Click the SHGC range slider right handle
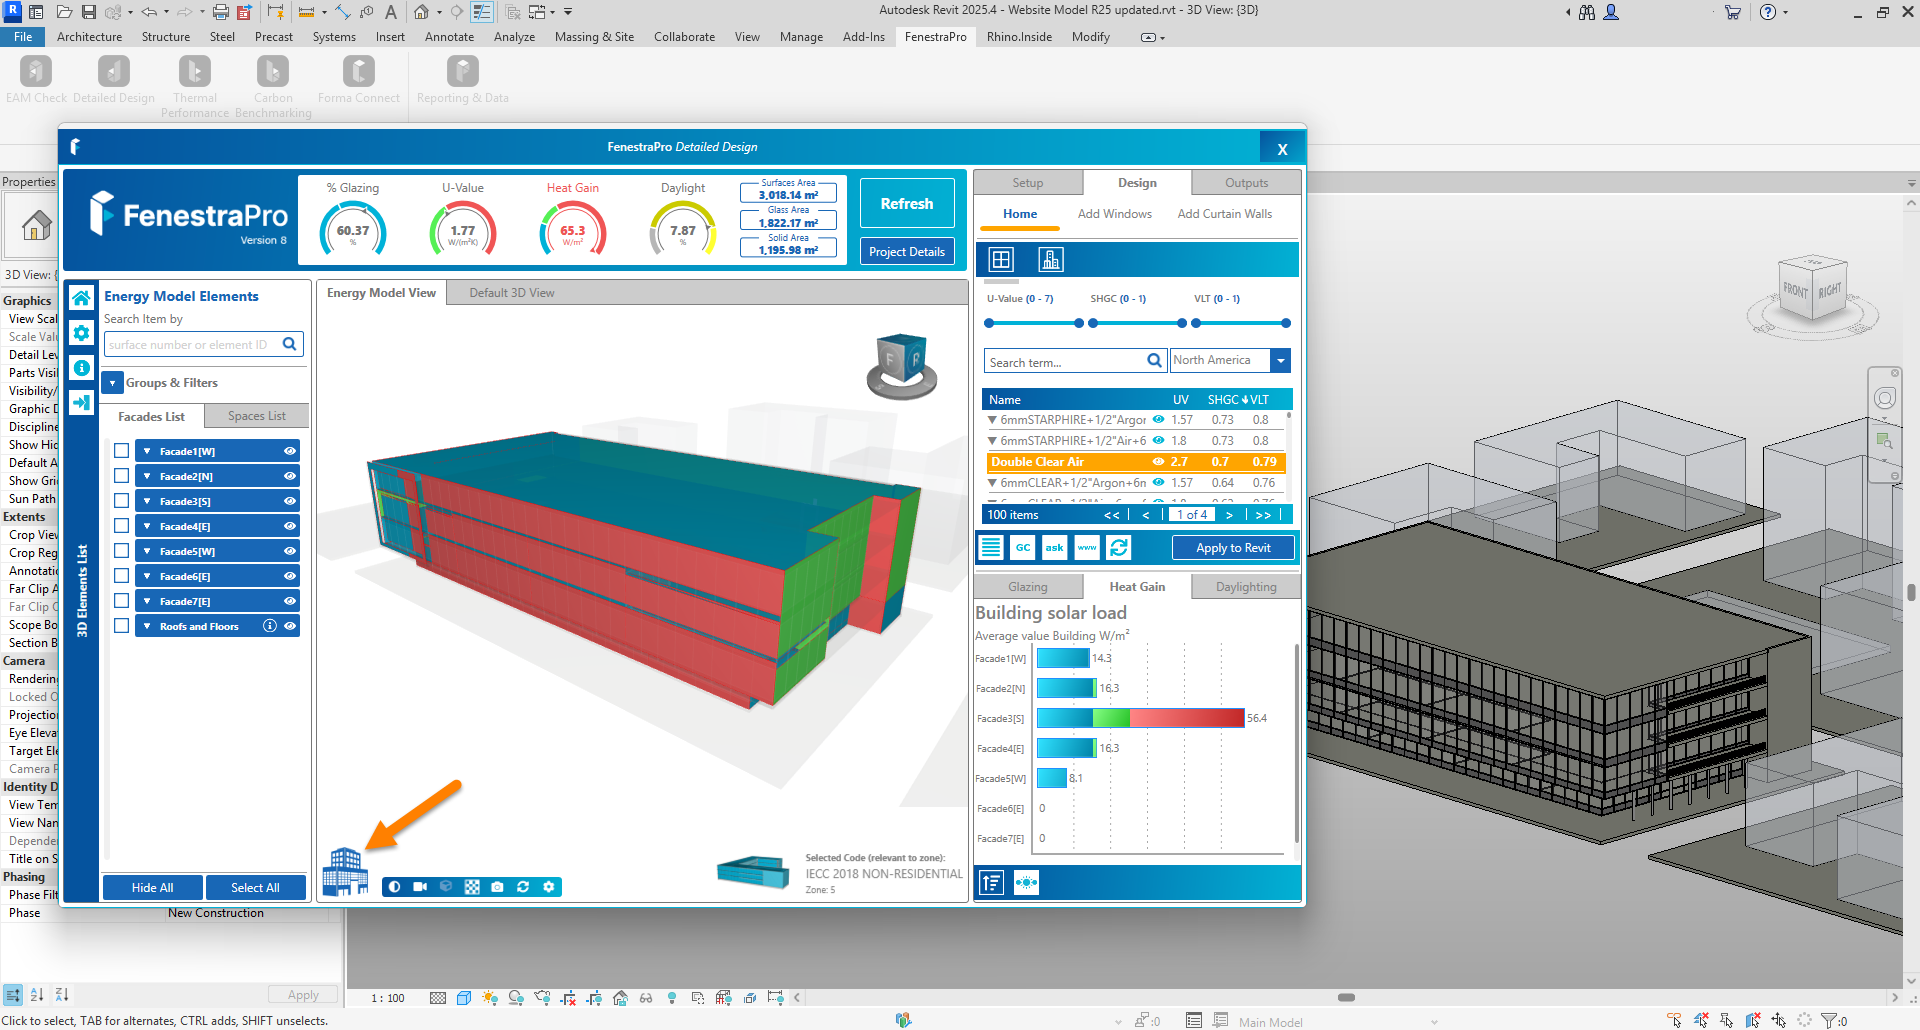The height and width of the screenshot is (1030, 1920). [1182, 323]
